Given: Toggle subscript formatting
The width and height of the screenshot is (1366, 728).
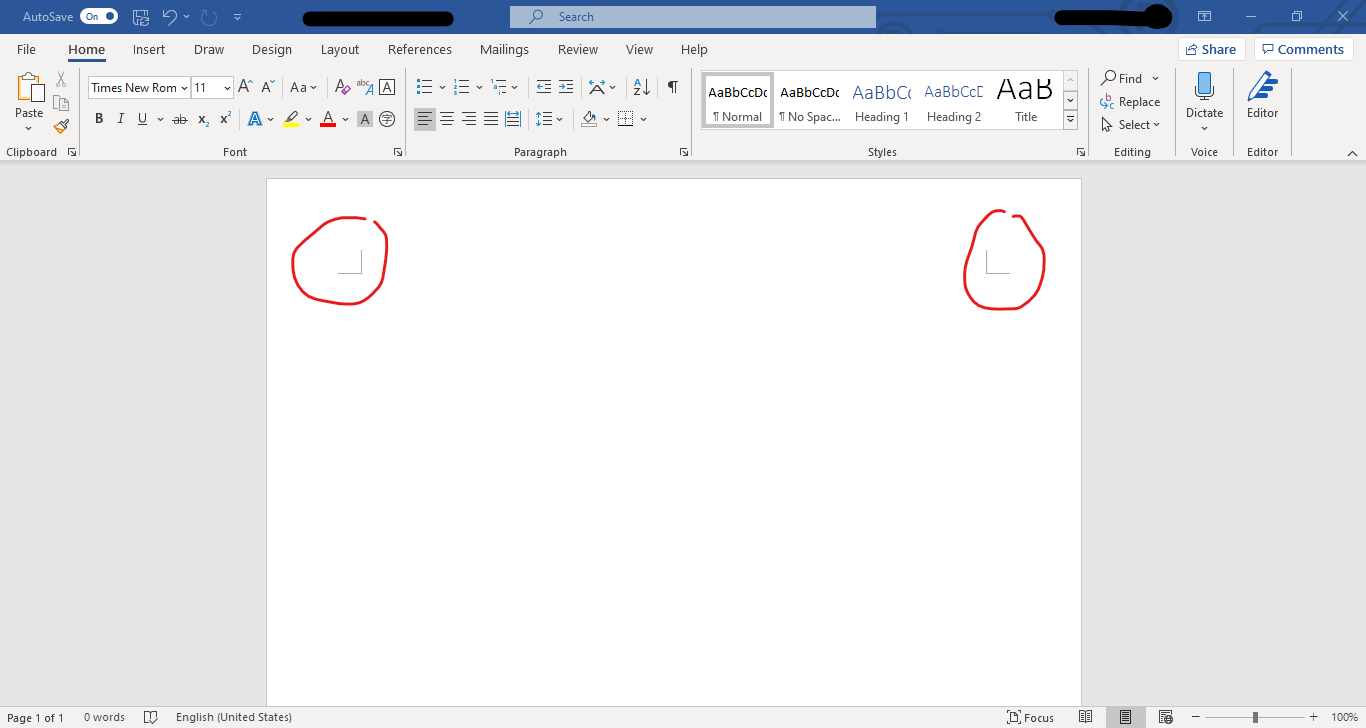Looking at the screenshot, I should tap(202, 119).
